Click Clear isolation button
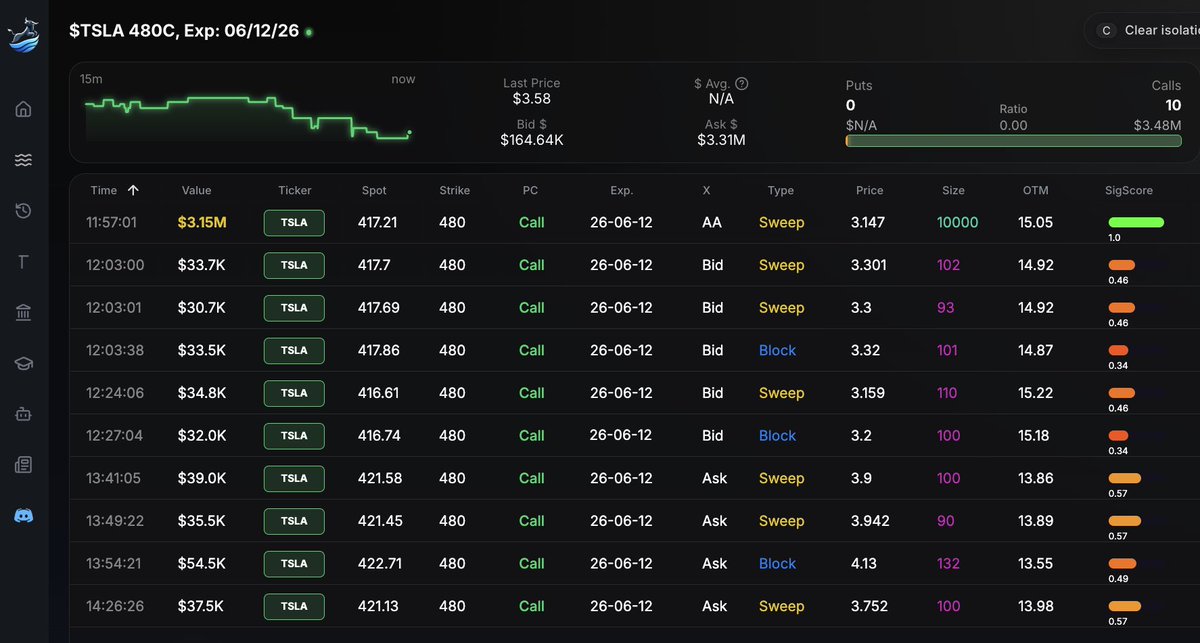This screenshot has height=643, width=1200. click(1143, 30)
